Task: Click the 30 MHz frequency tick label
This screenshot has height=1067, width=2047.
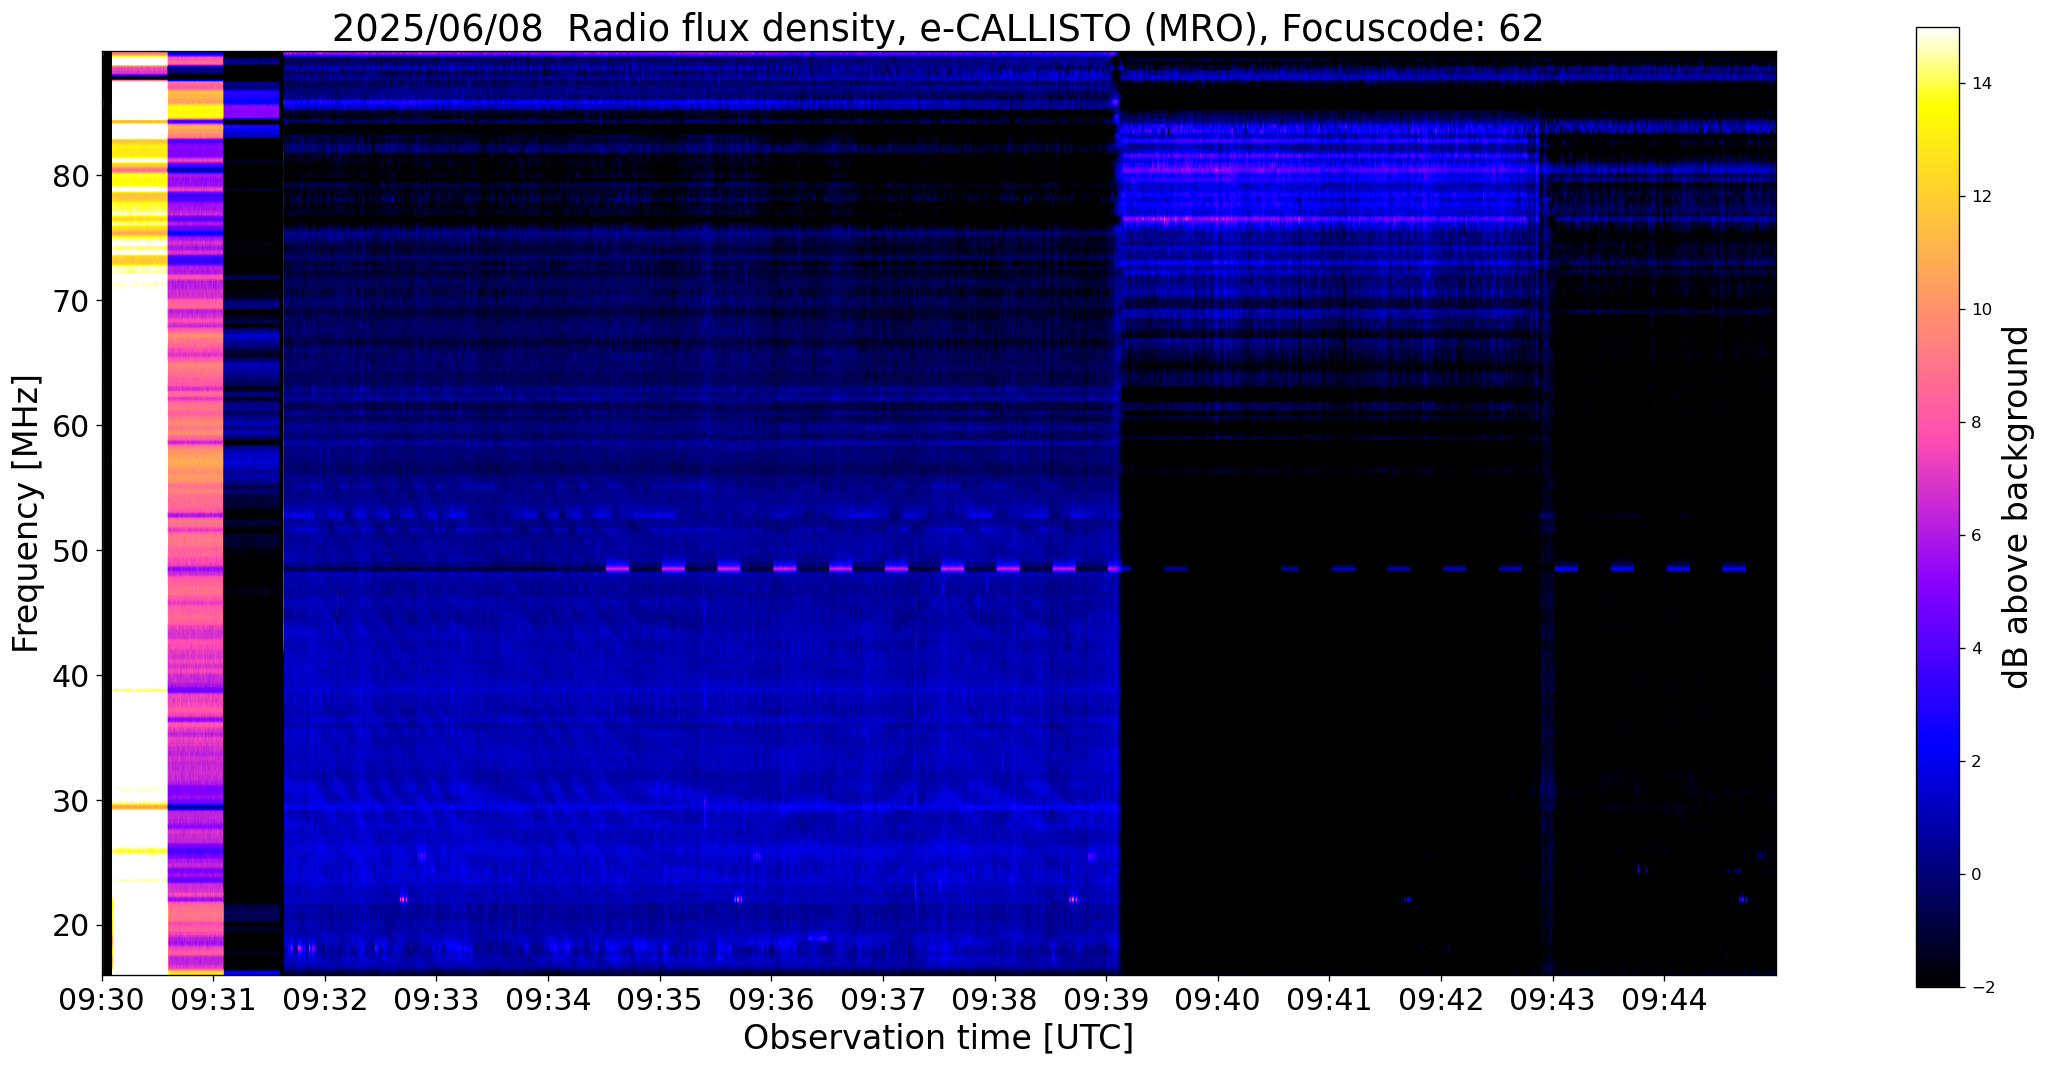Action: [70, 801]
